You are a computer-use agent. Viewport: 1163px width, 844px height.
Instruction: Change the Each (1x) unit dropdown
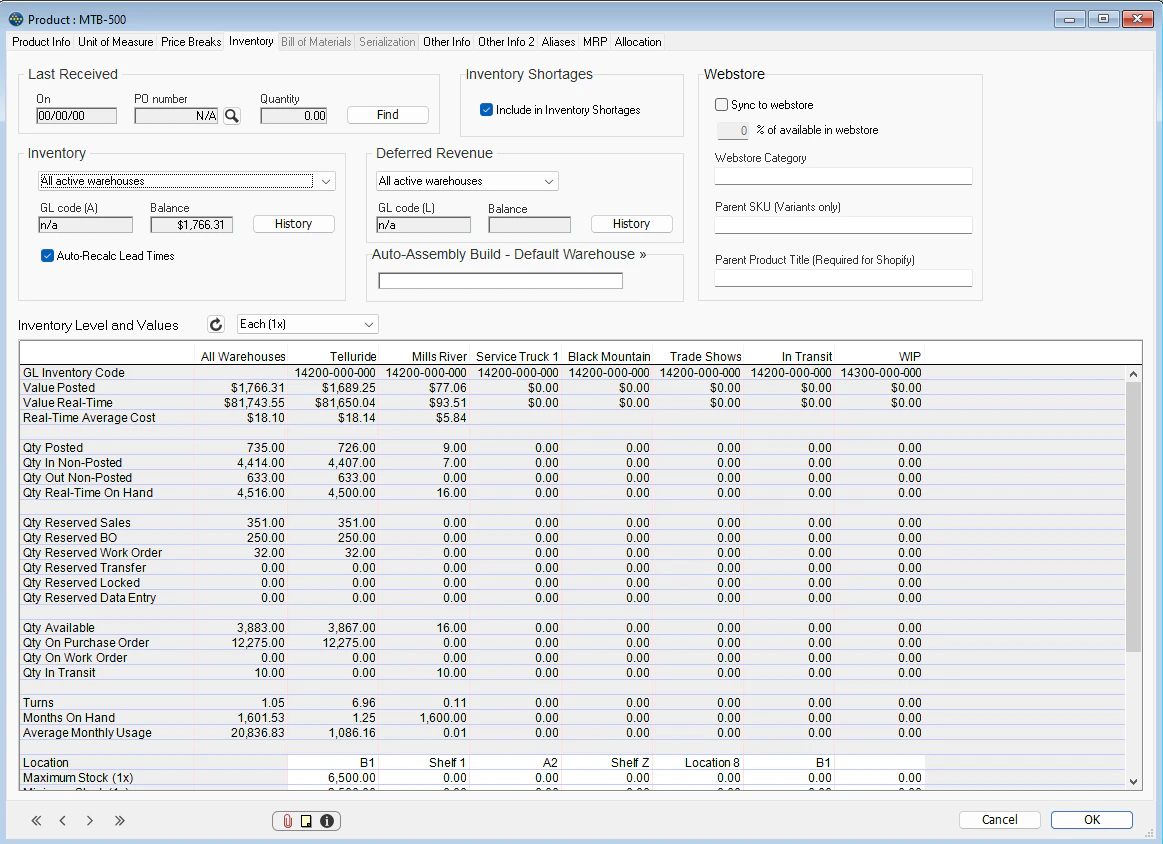370,324
